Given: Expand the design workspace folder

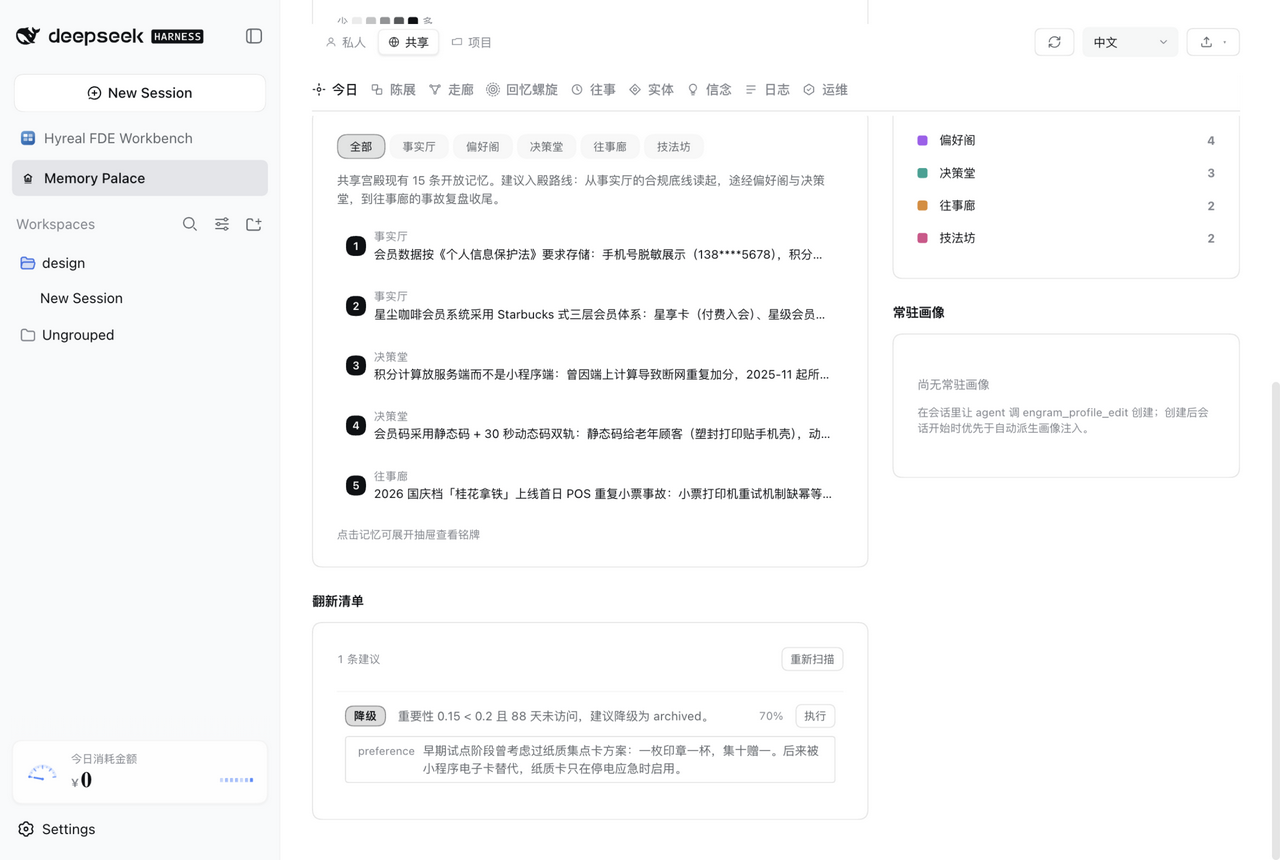Looking at the screenshot, I should point(140,263).
